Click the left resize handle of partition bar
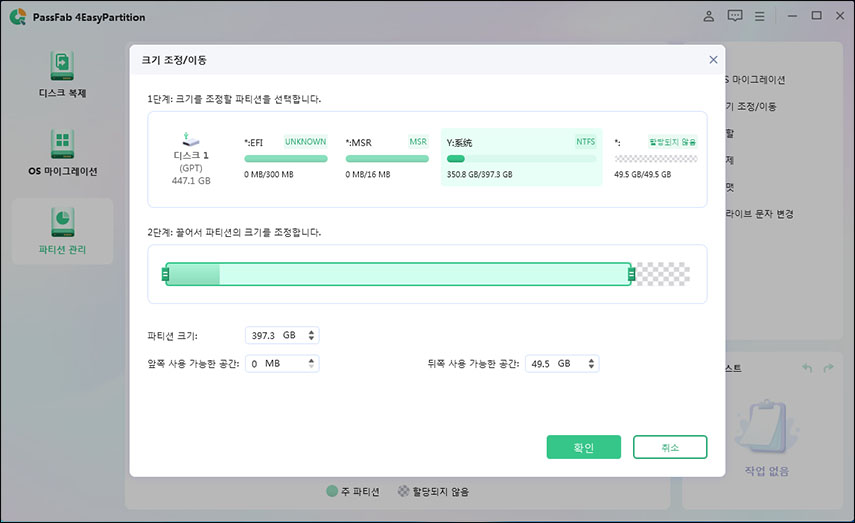The height and width of the screenshot is (523, 855). tap(165, 274)
